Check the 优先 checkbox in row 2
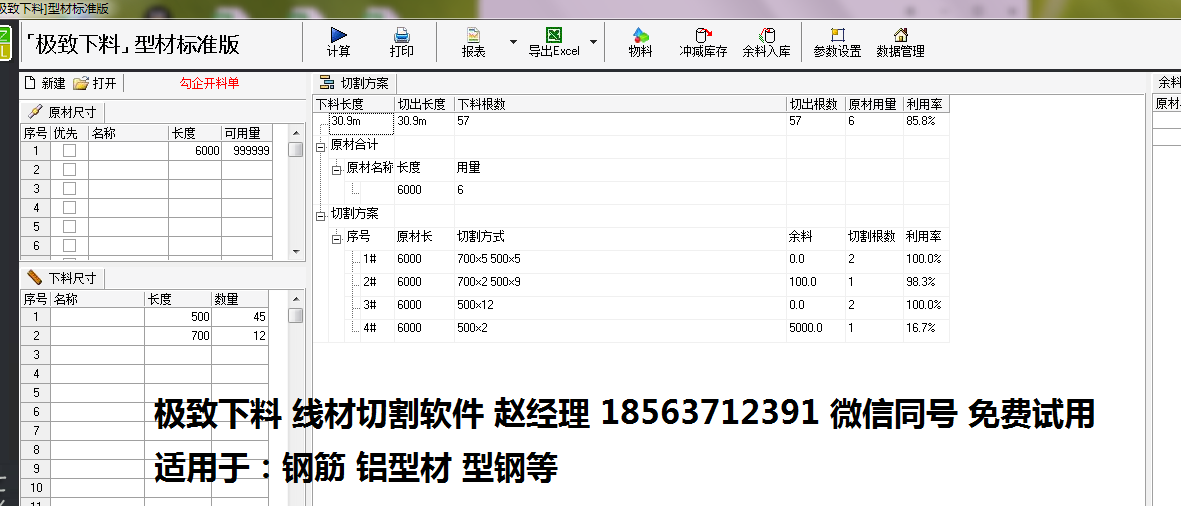Viewport: 1181px width, 506px height. click(69, 170)
